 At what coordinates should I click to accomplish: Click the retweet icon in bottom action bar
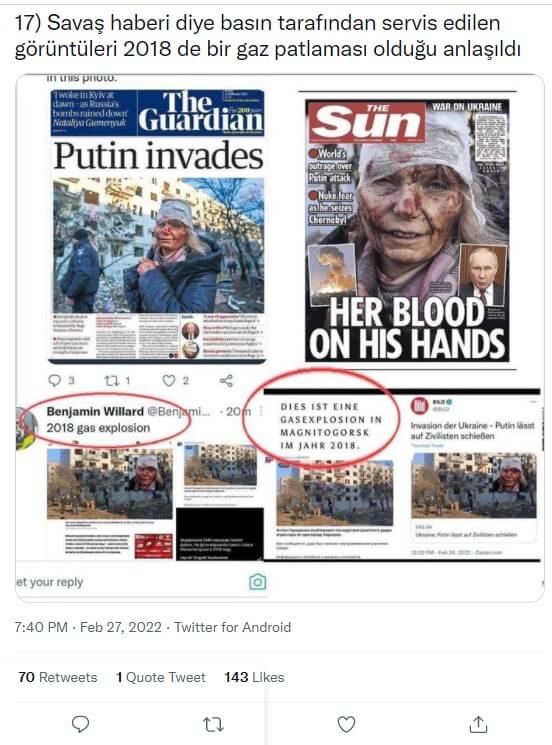point(213,724)
